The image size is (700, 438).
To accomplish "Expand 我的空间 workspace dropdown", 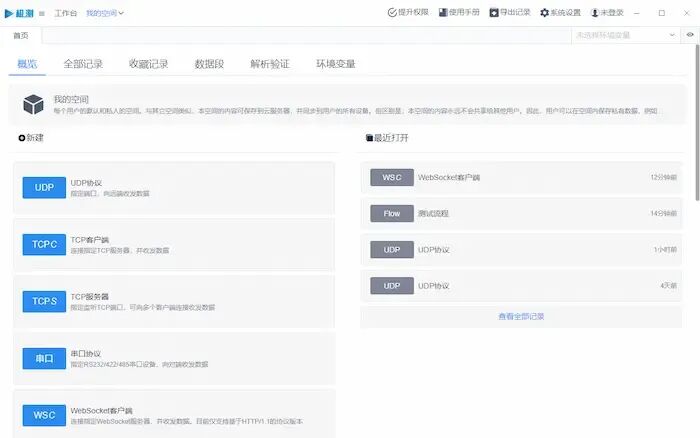I will point(105,13).
